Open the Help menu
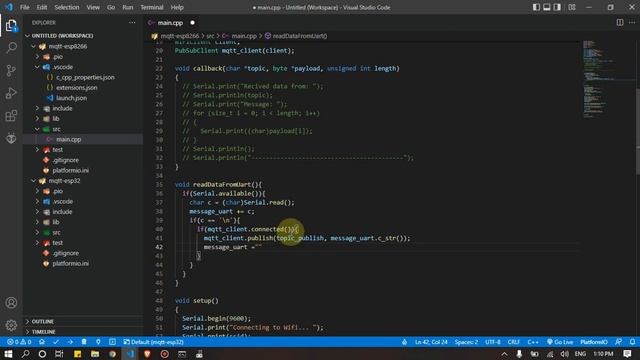The height and width of the screenshot is (360, 640). pos(177,7)
